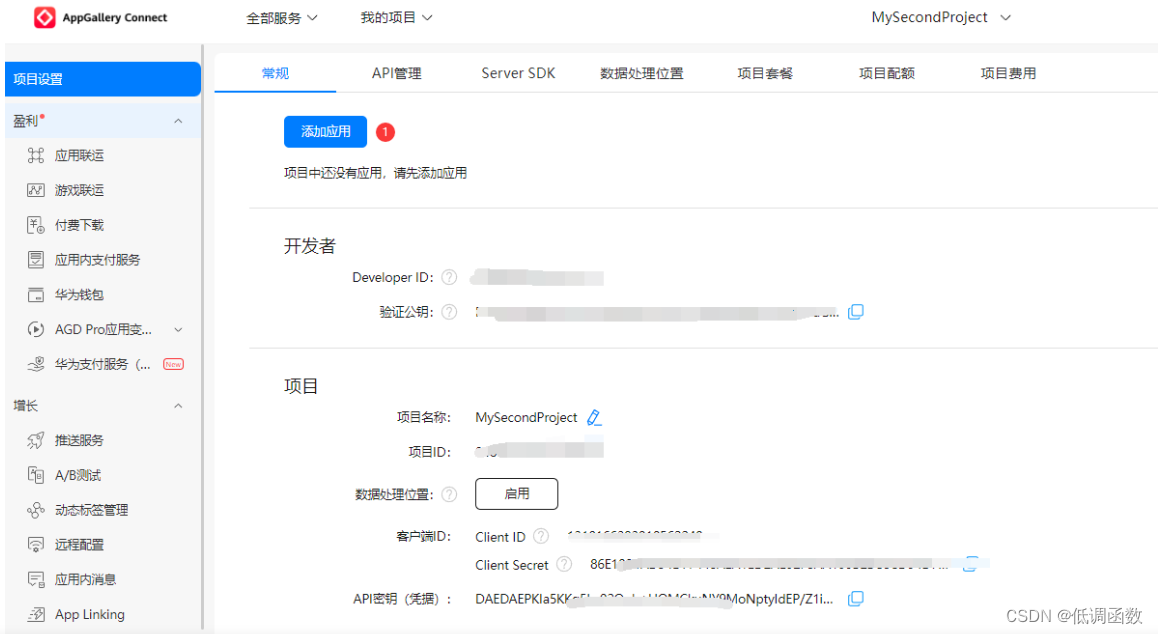Viewport: 1158px width, 634px height.
Task: Open the 我的项目 dropdown
Action: click(x=396, y=18)
